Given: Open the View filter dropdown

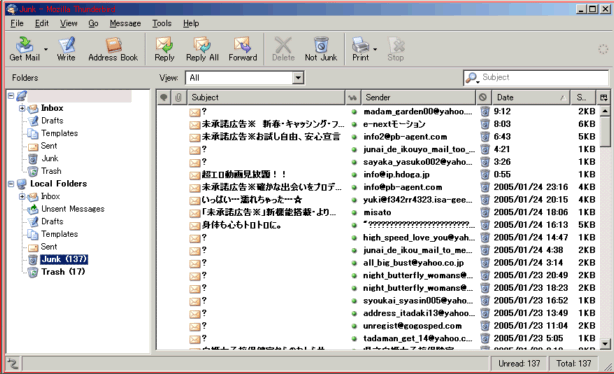Looking at the screenshot, I should coord(298,78).
